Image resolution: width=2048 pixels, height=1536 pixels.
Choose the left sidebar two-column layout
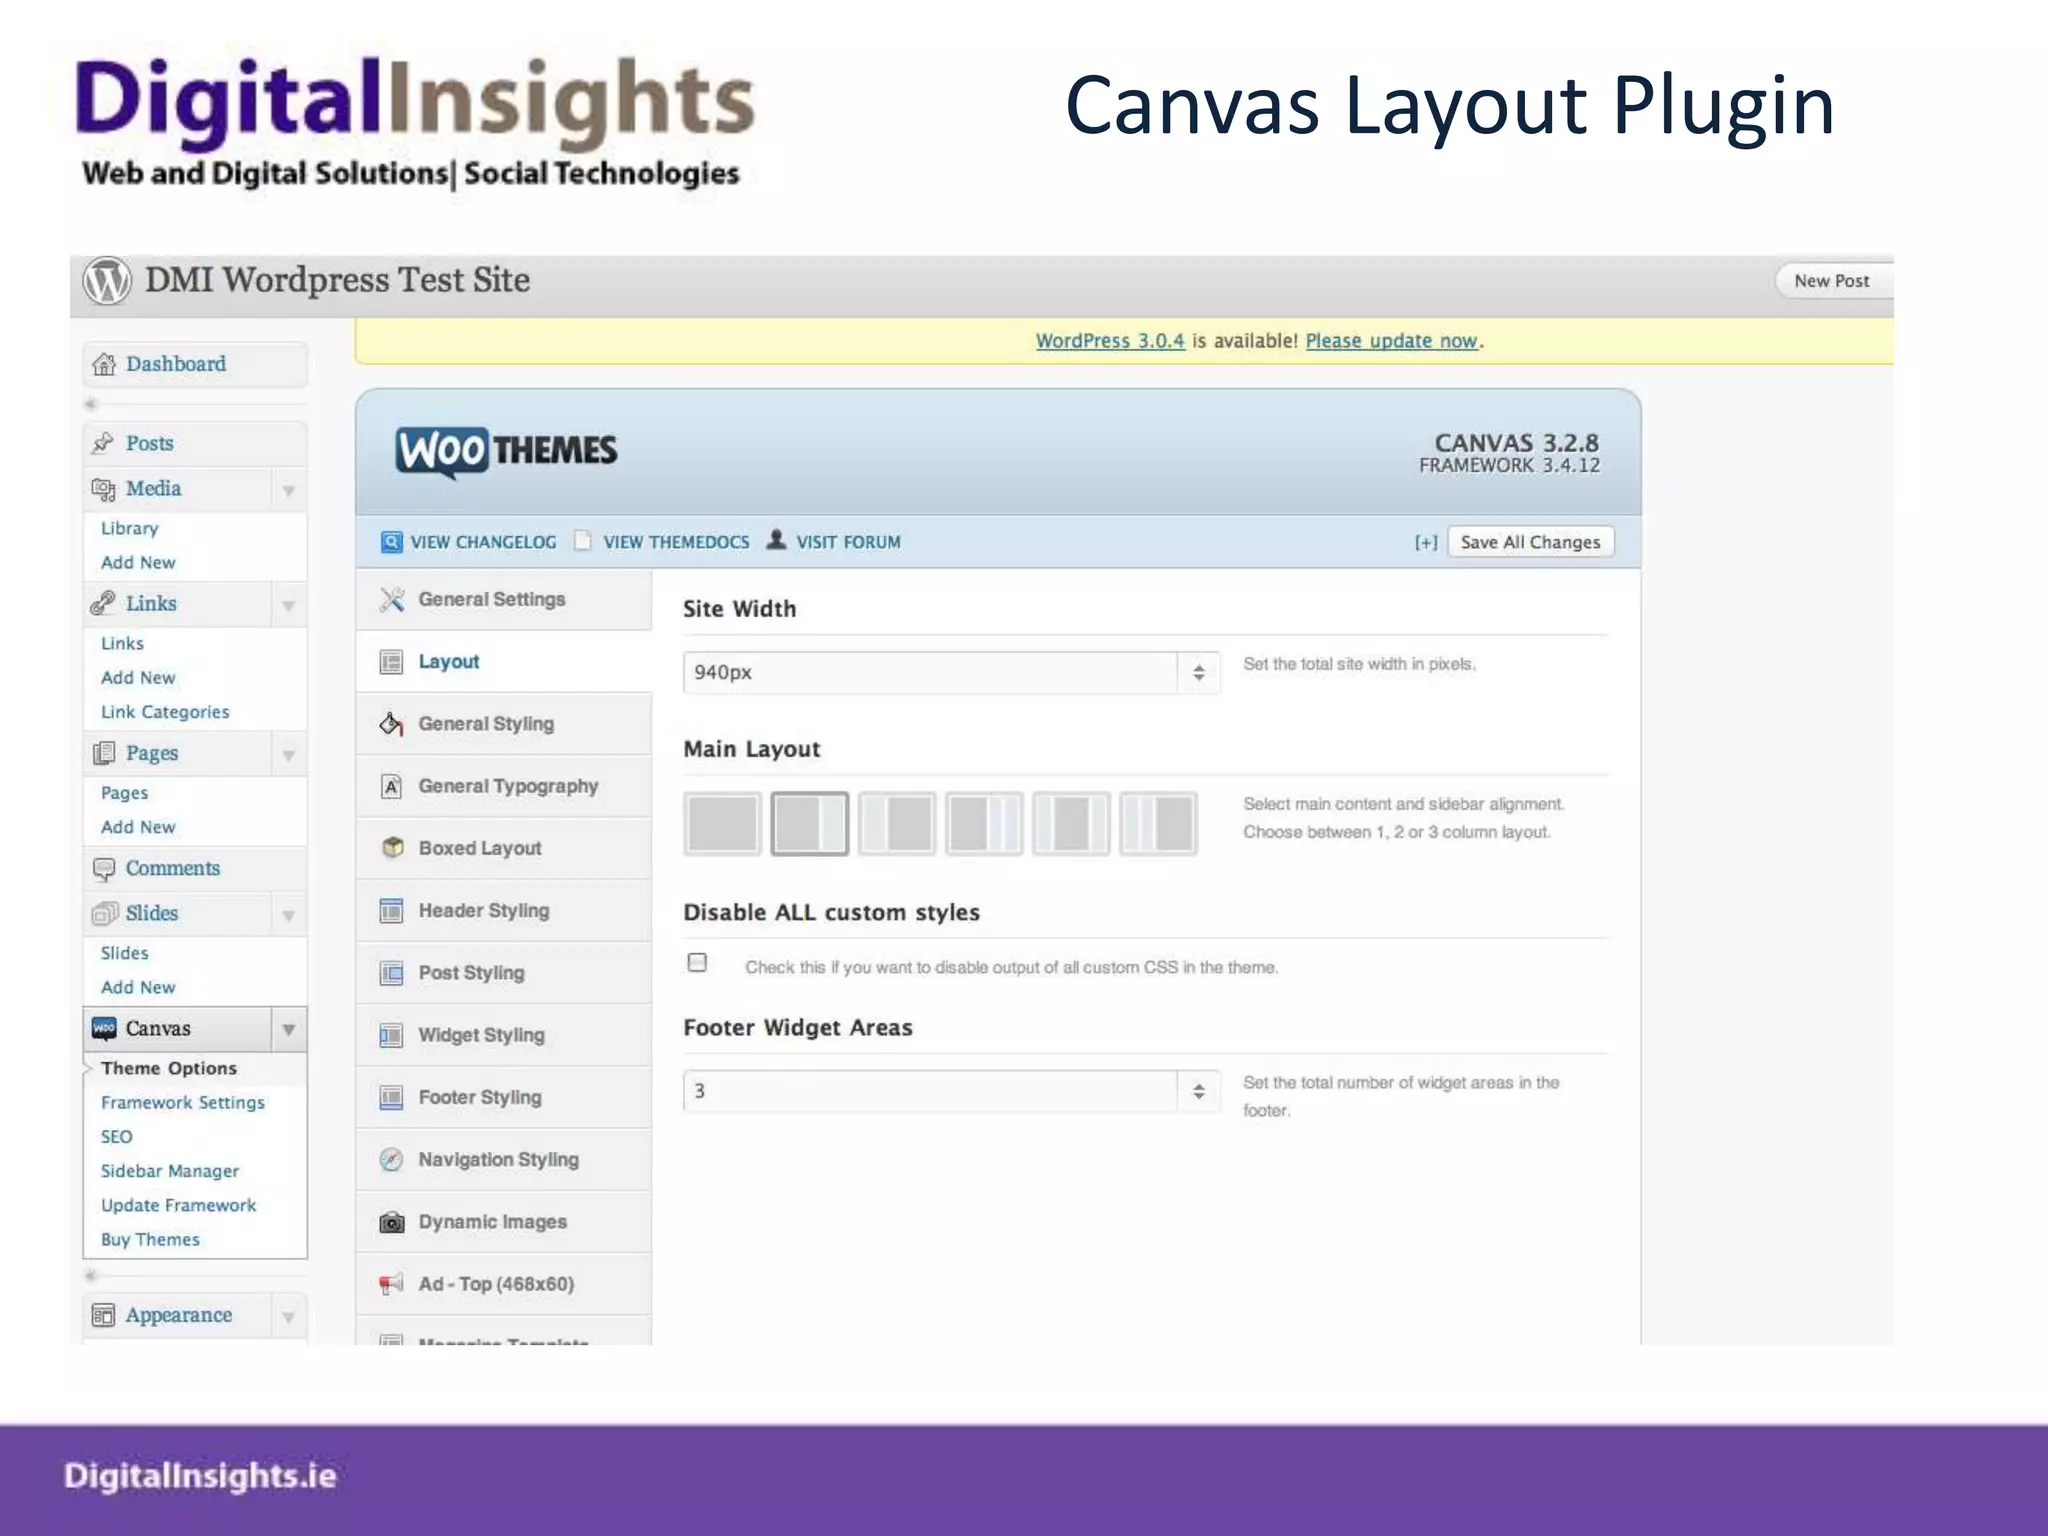click(x=897, y=824)
